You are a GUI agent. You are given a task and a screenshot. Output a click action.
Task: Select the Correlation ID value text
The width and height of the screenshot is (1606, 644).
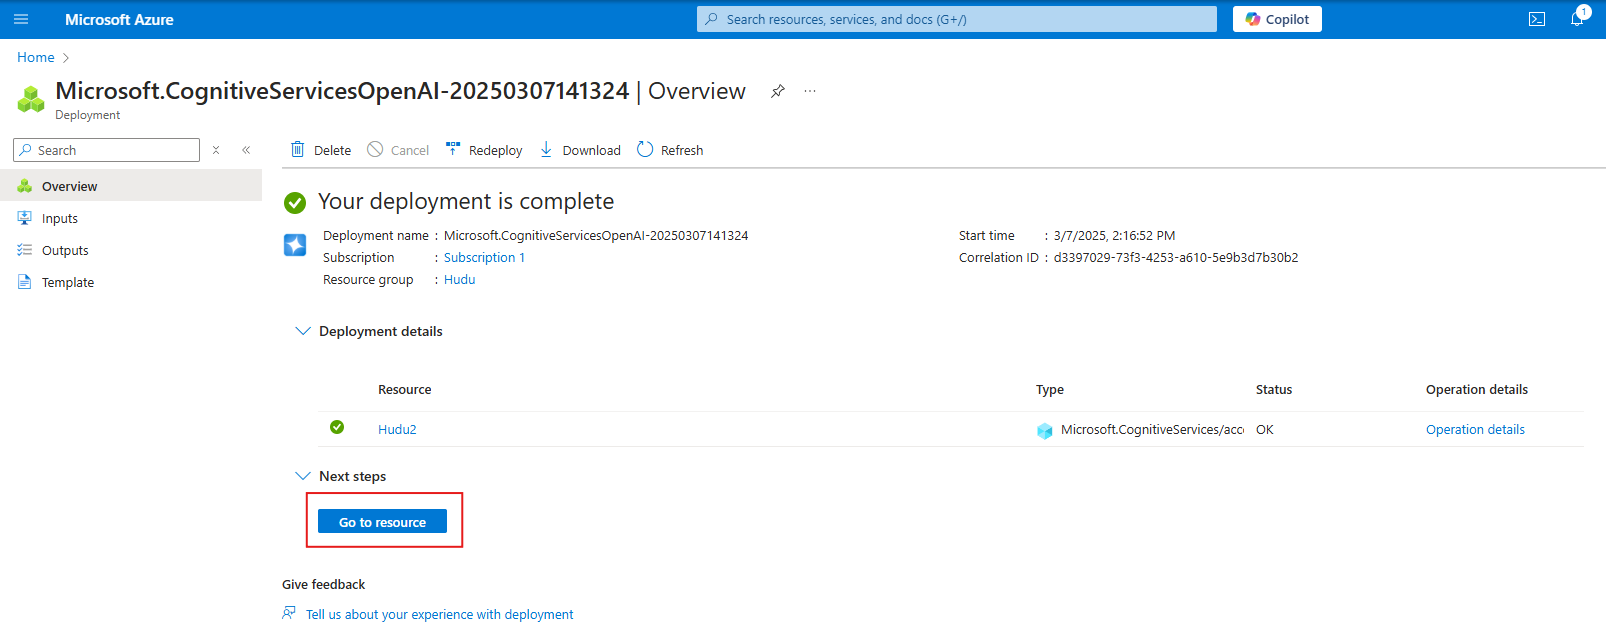pos(1176,258)
